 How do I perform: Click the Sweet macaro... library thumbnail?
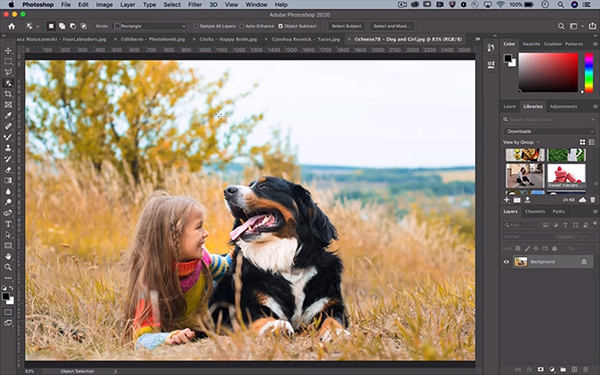[566, 176]
